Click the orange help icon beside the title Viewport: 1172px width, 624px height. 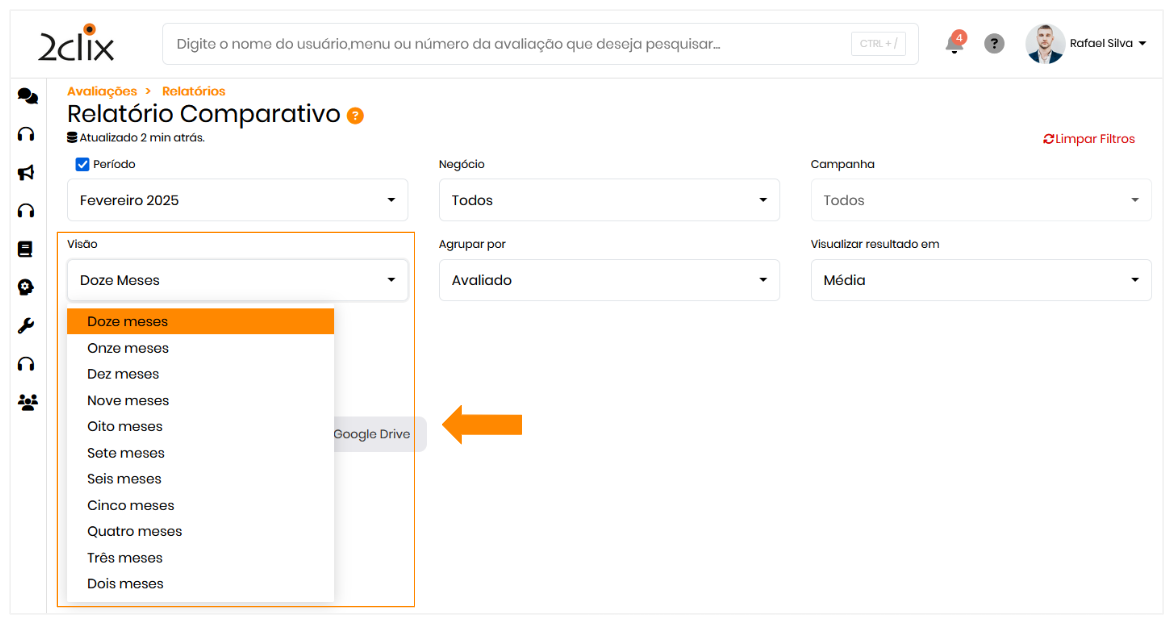[355, 116]
